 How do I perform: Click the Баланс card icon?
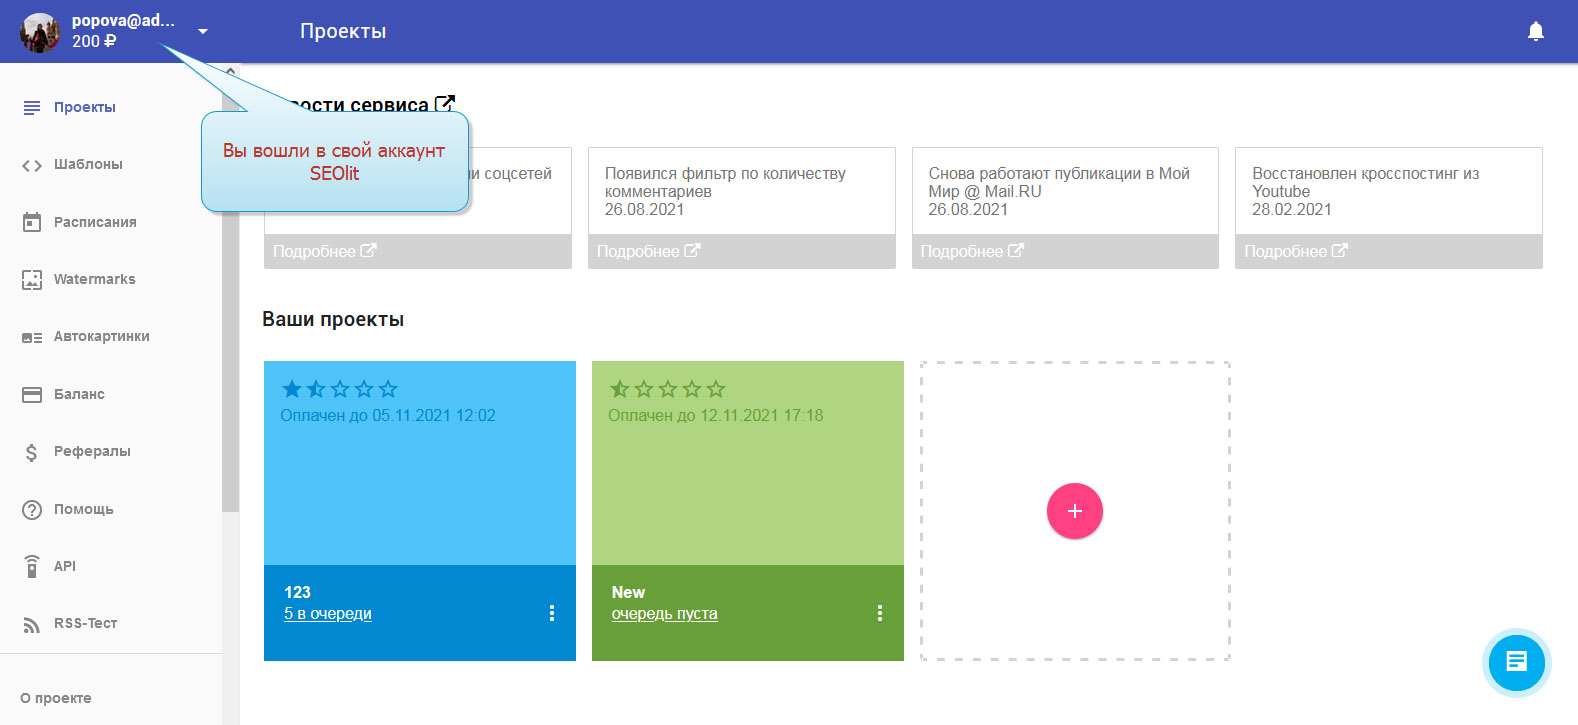[x=32, y=394]
